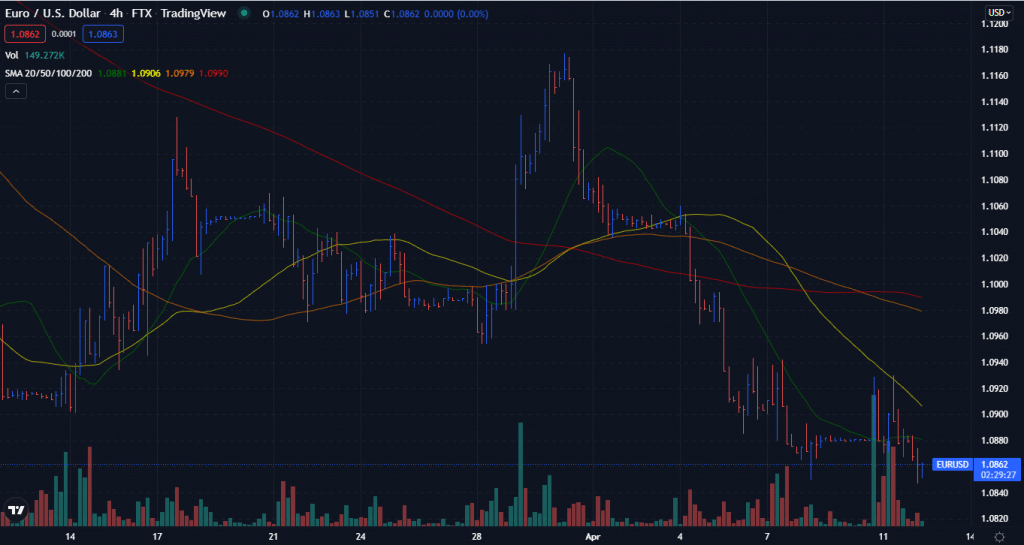
Task: Click the green market status dot
Action: pos(244,12)
